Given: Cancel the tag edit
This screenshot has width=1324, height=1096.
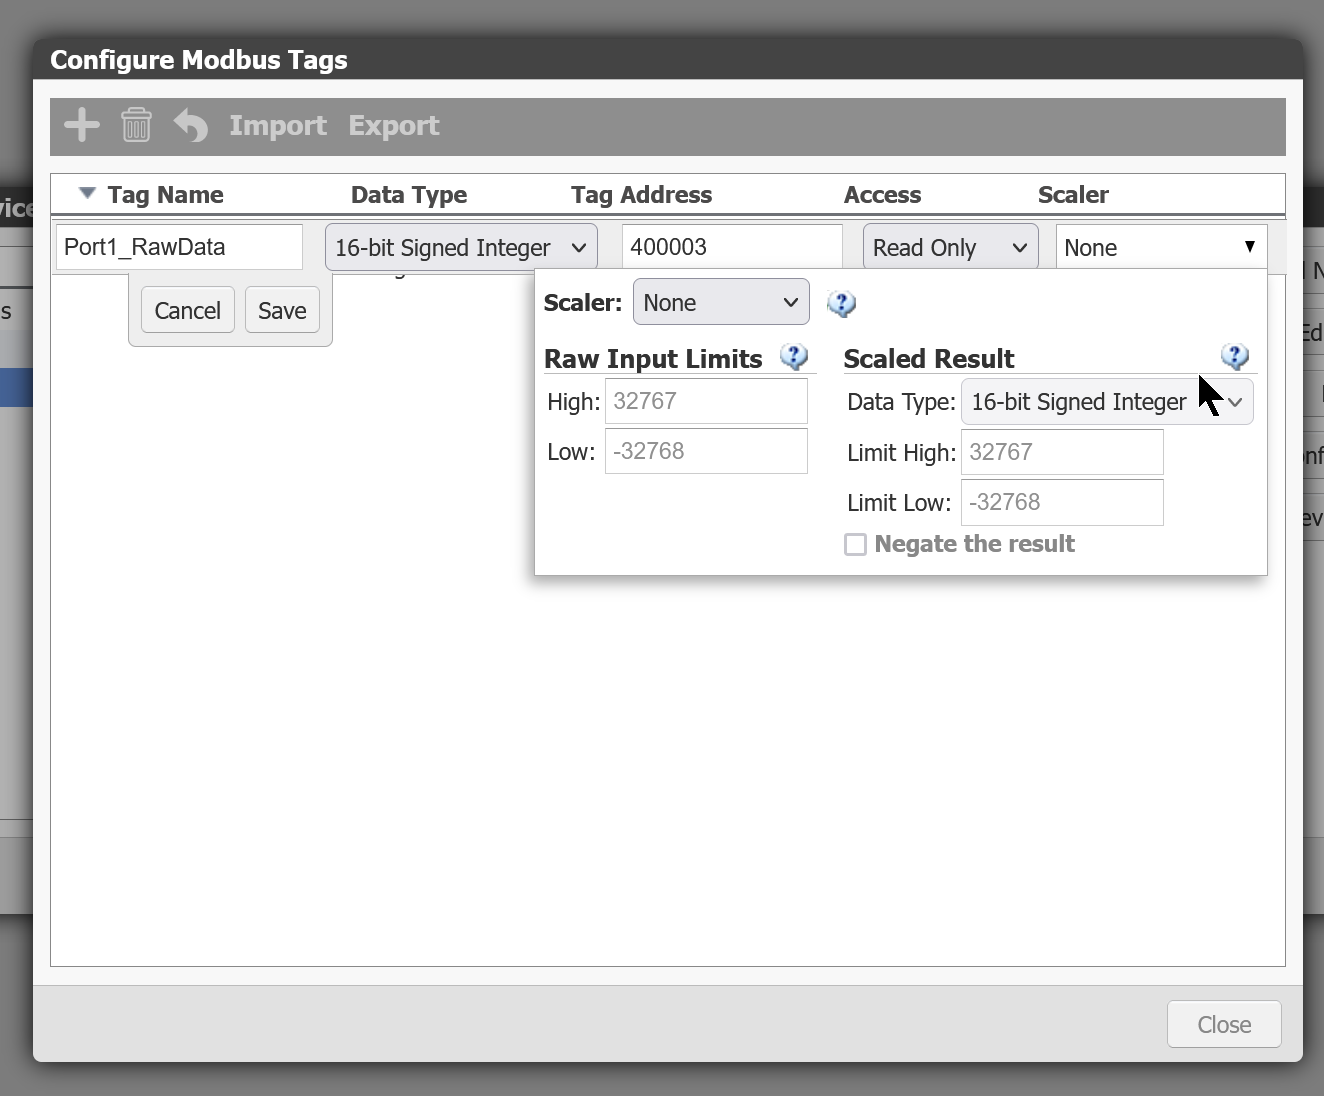Looking at the screenshot, I should pyautogui.click(x=187, y=310).
